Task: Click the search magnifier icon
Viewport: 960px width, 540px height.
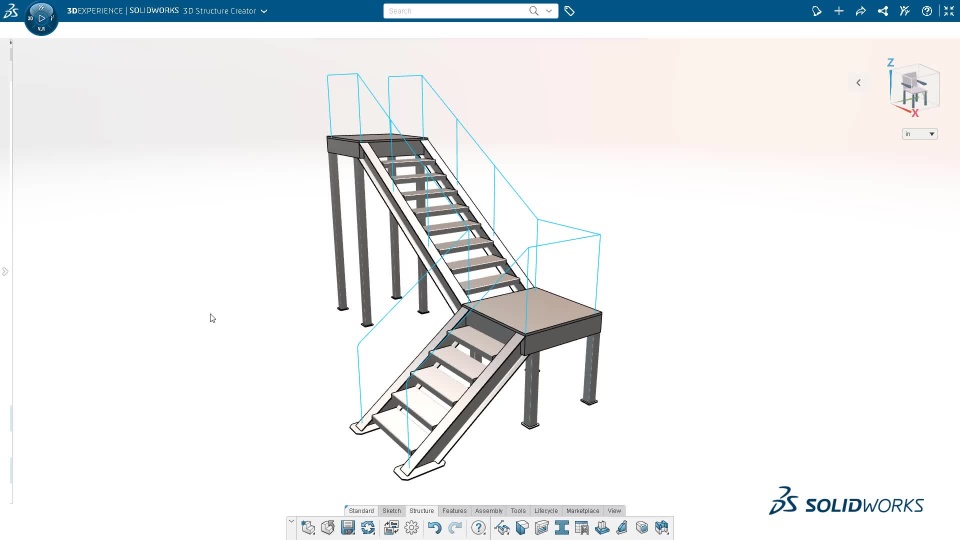Action: point(534,11)
